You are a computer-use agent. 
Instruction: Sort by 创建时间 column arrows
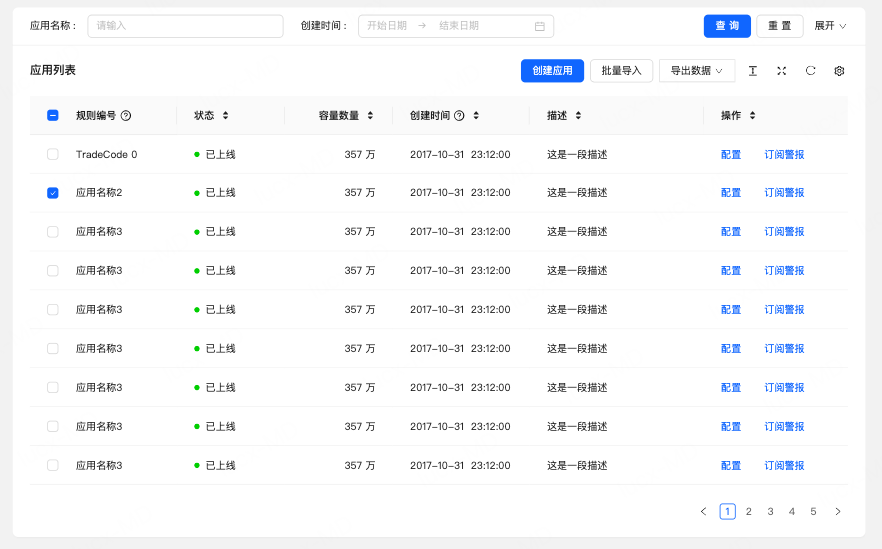point(476,115)
